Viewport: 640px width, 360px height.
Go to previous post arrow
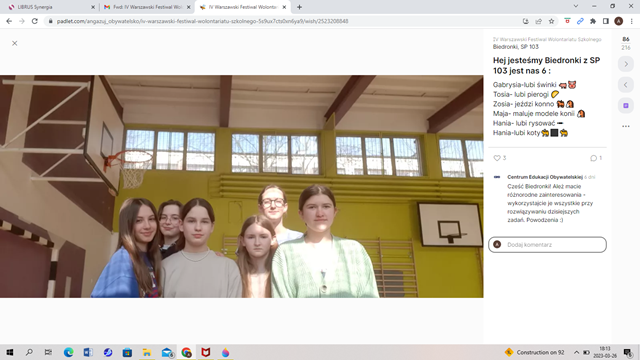click(626, 85)
